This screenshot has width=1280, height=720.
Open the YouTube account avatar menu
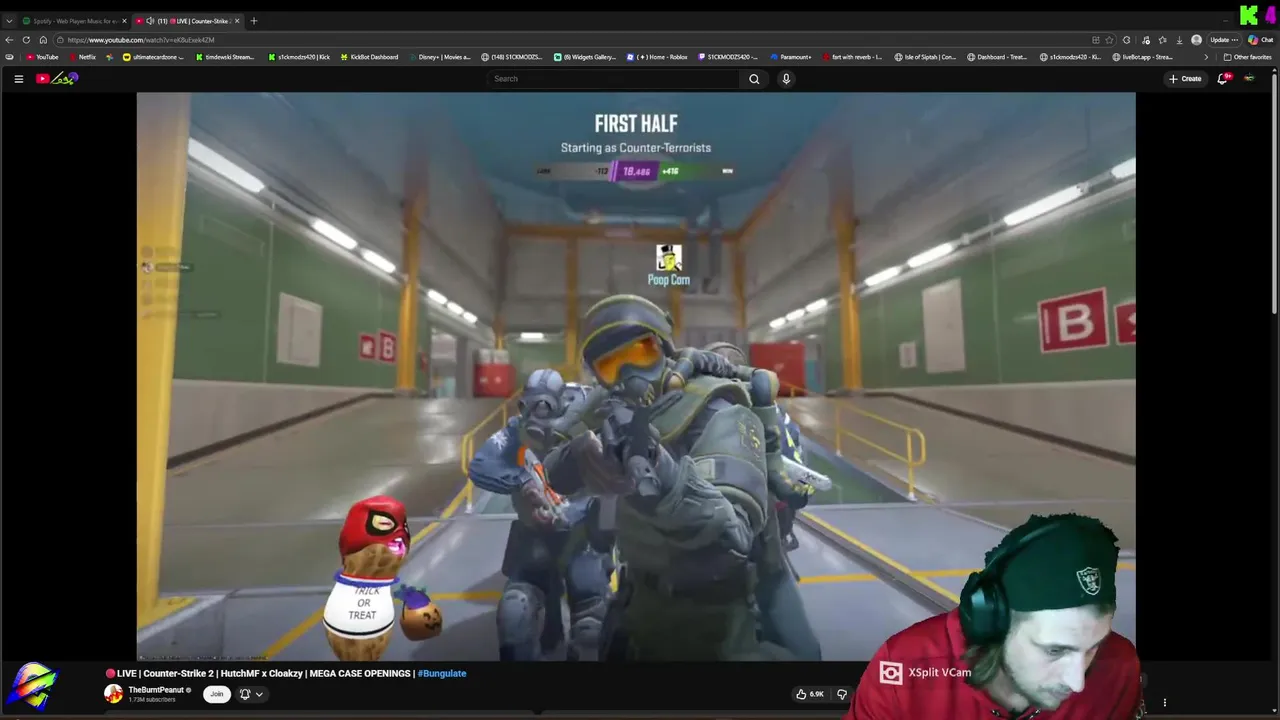point(1249,79)
